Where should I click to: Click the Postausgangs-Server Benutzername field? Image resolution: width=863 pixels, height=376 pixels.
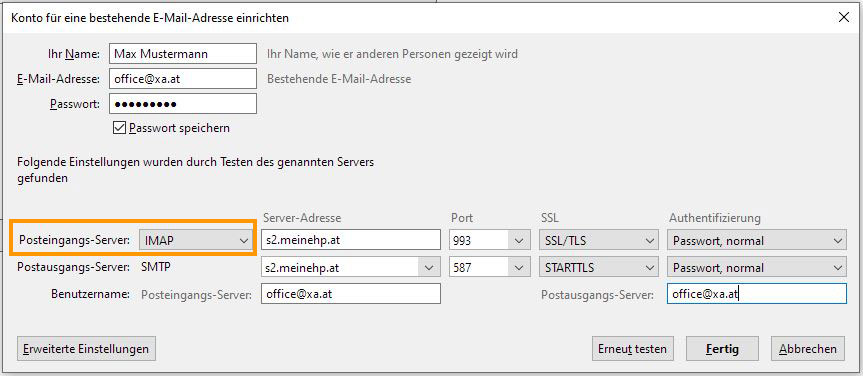[756, 294]
